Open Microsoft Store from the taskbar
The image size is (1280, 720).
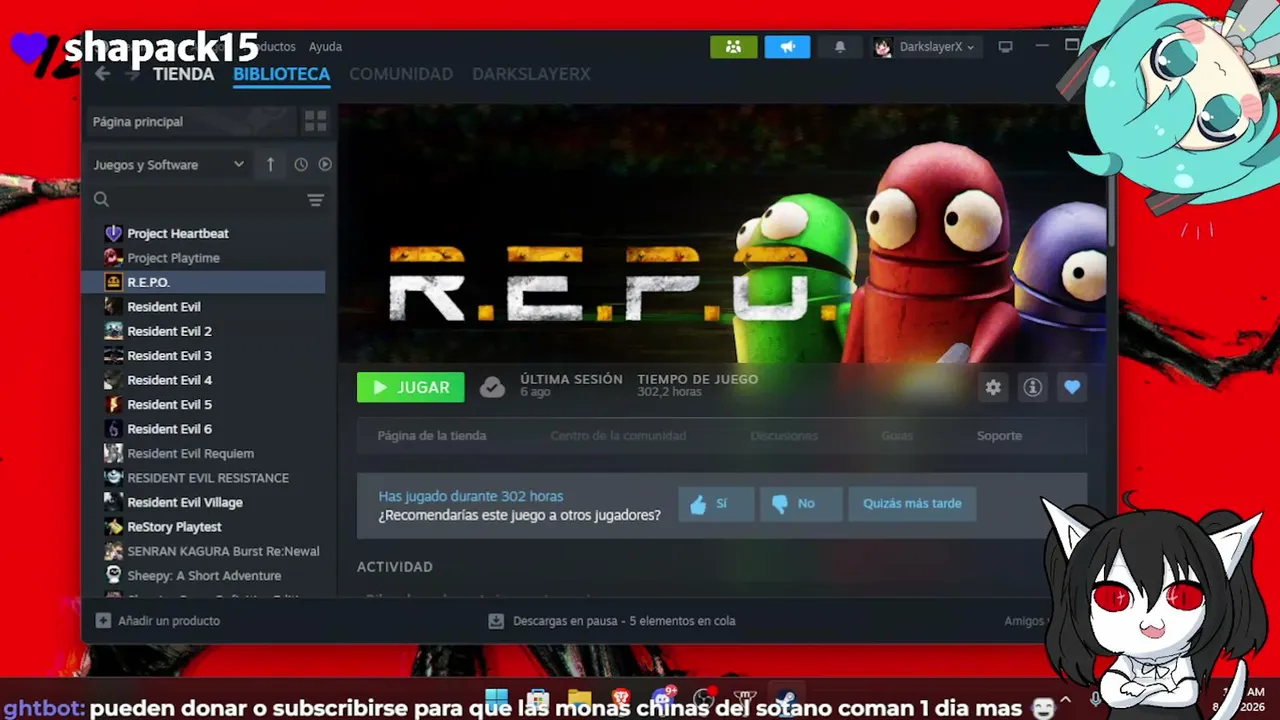tap(538, 699)
